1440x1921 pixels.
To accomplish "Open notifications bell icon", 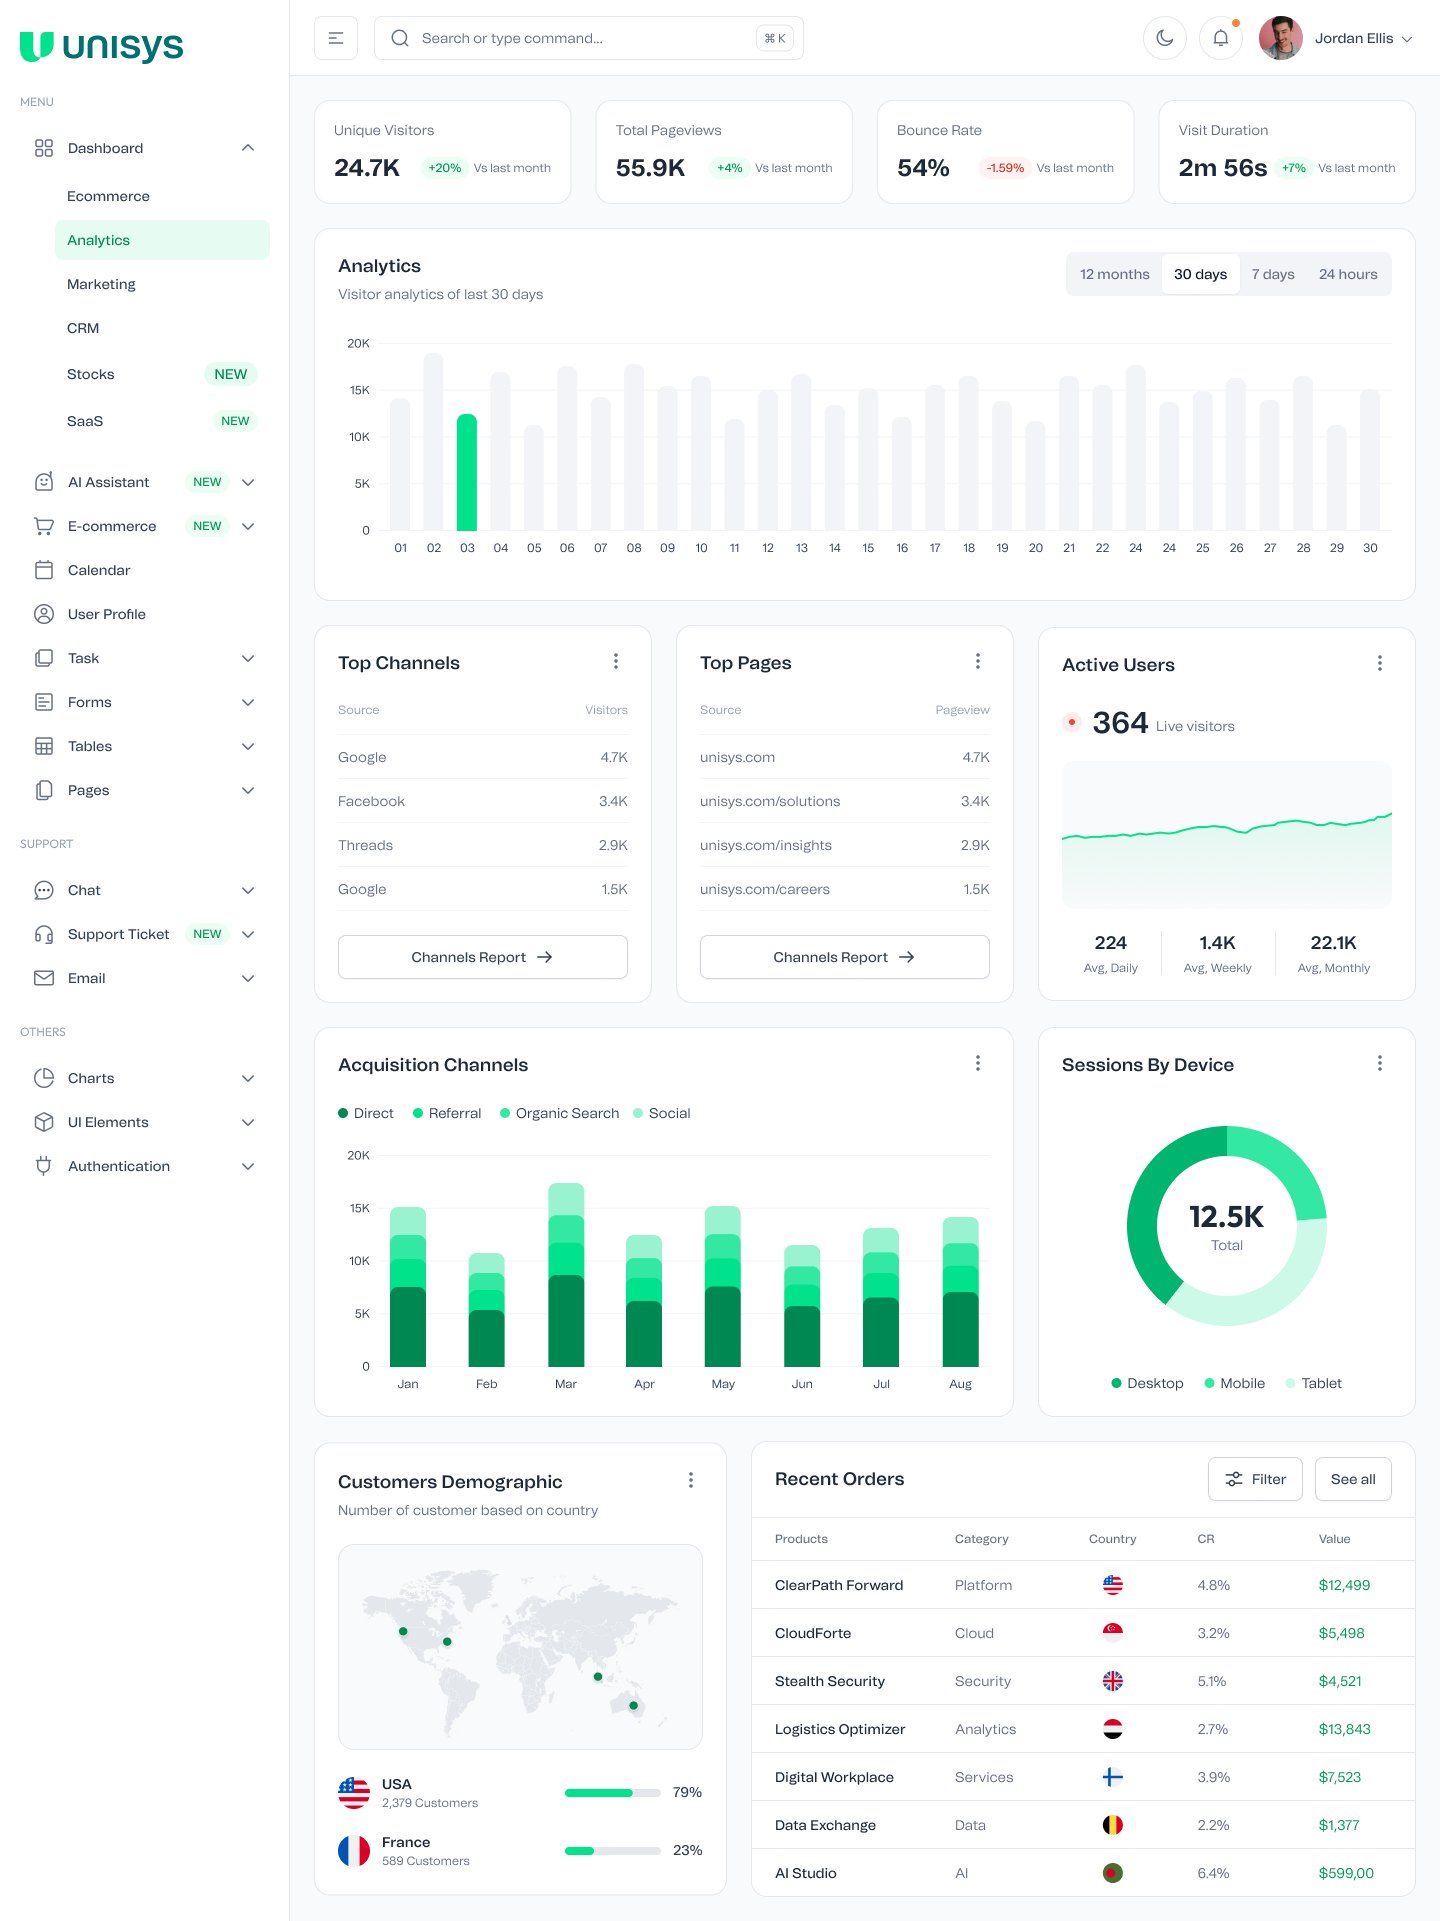I will click(1220, 38).
